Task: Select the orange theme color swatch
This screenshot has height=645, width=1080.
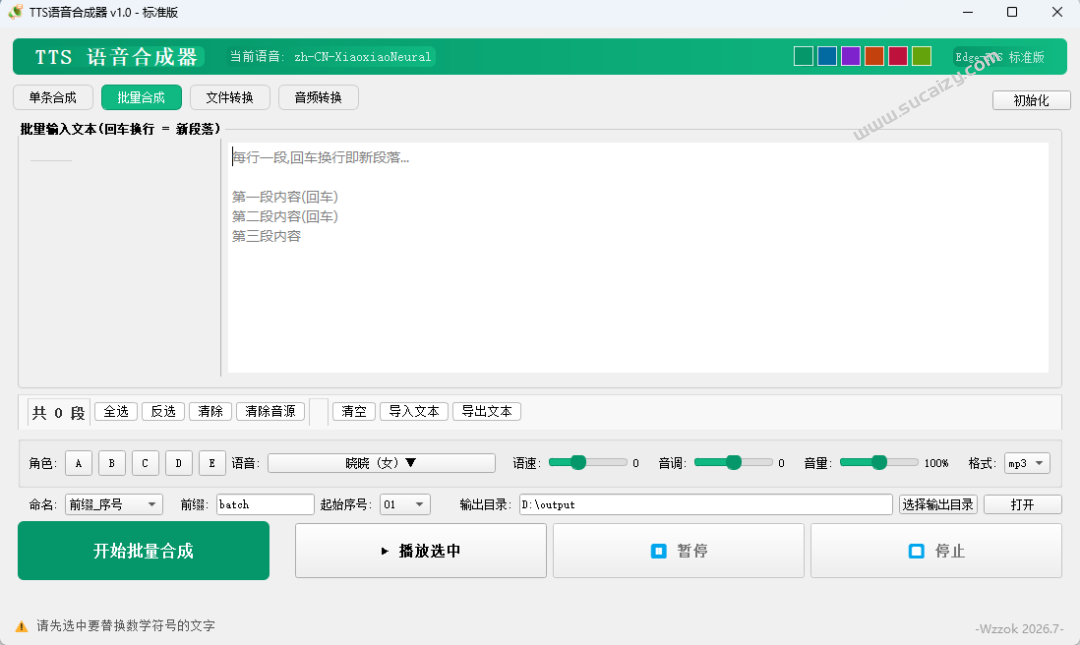Action: click(x=874, y=57)
